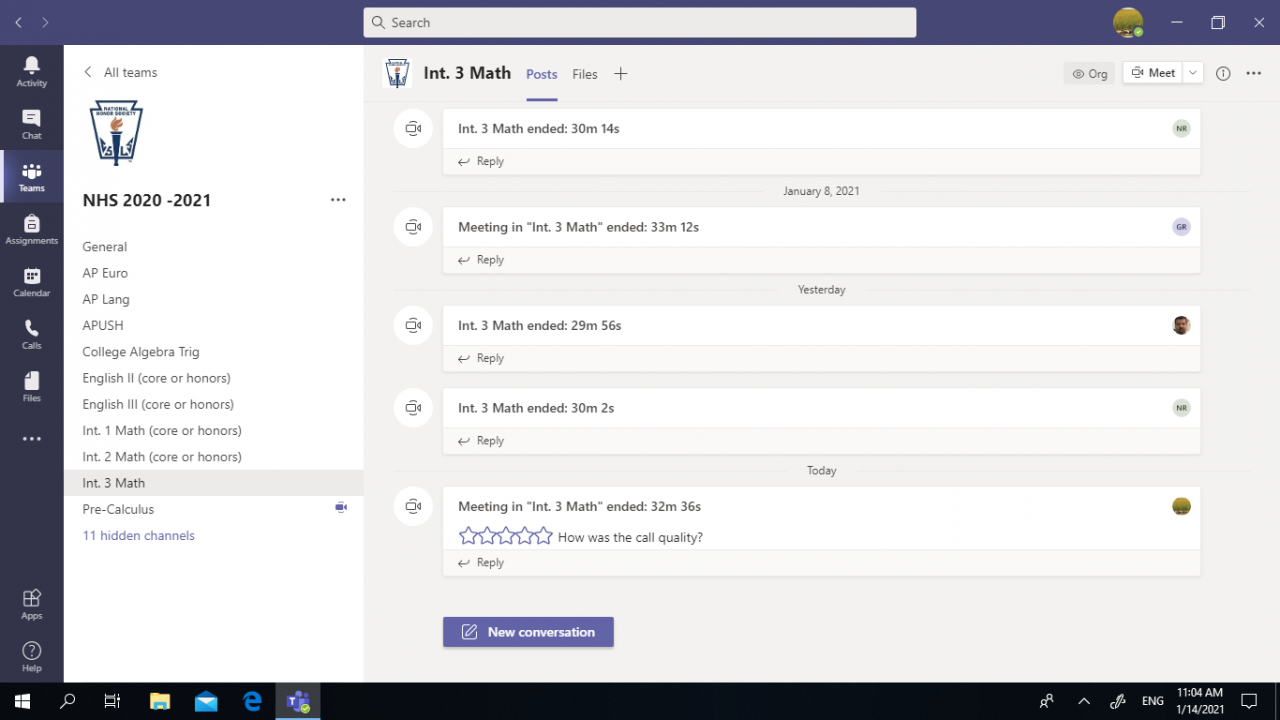Show hidden system tray icons
1280x720 pixels.
[x=1083, y=701]
